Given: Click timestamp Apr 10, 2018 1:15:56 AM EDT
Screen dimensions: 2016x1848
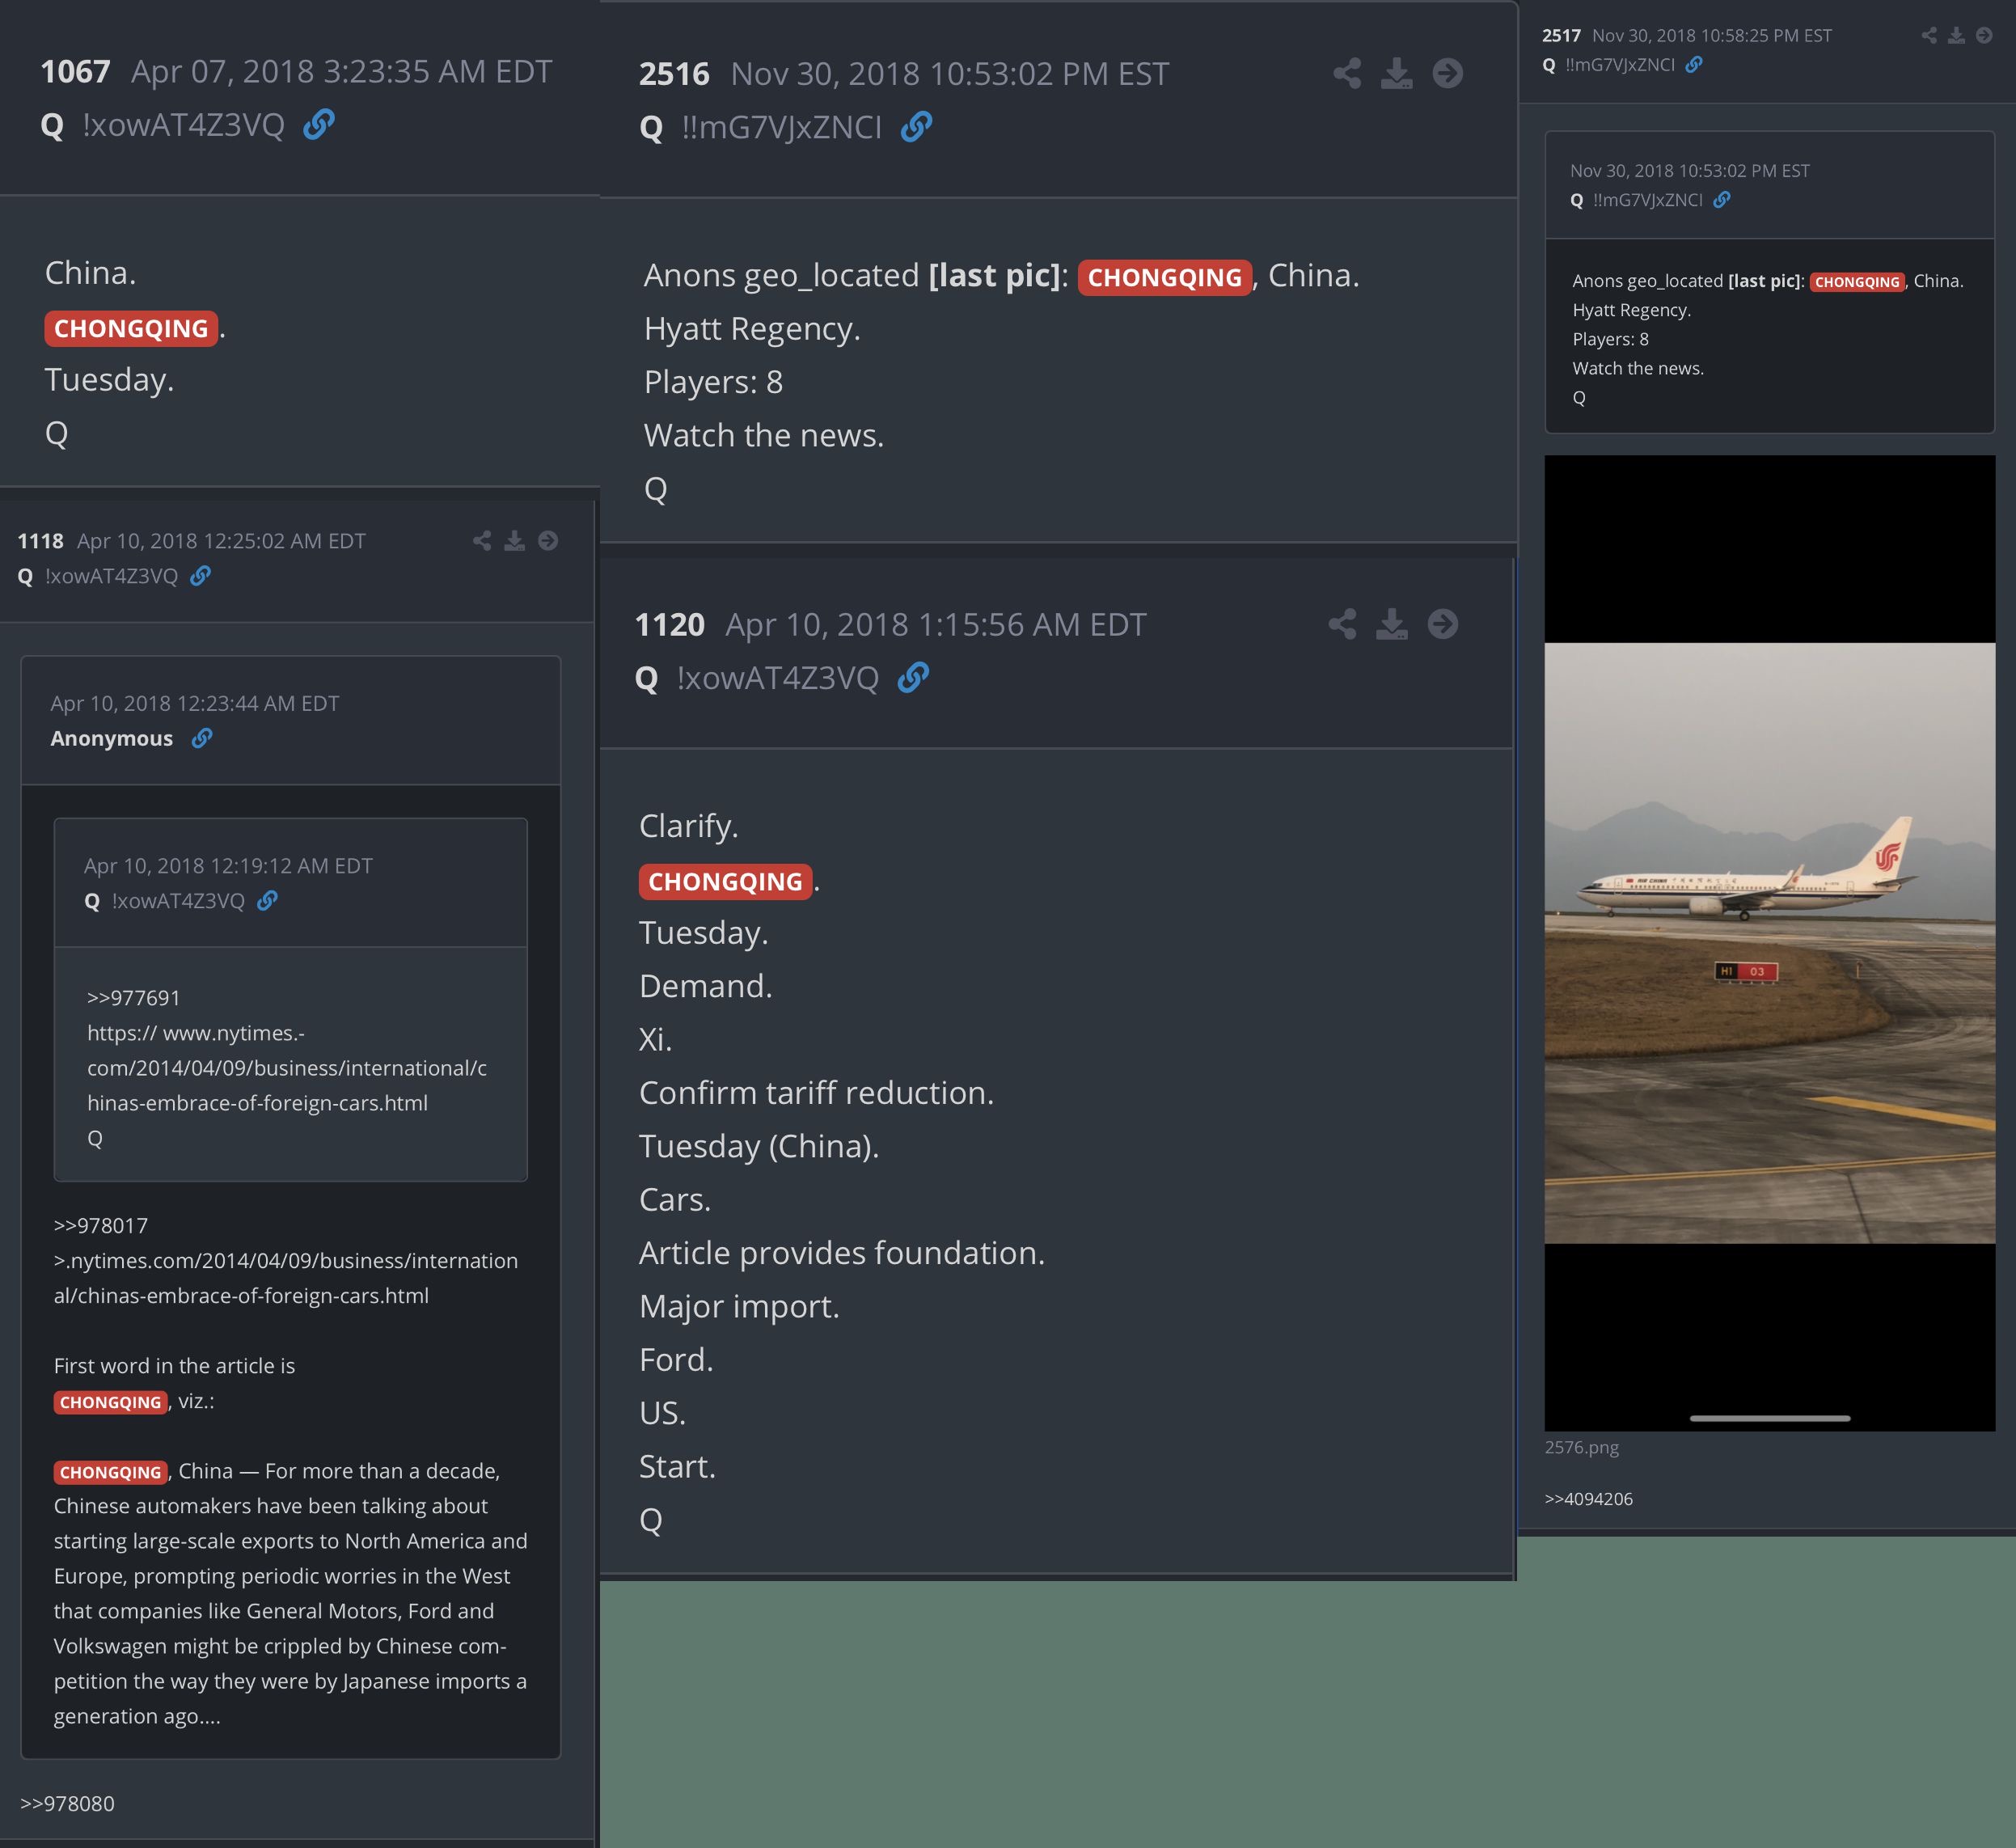Looking at the screenshot, I should coord(935,625).
